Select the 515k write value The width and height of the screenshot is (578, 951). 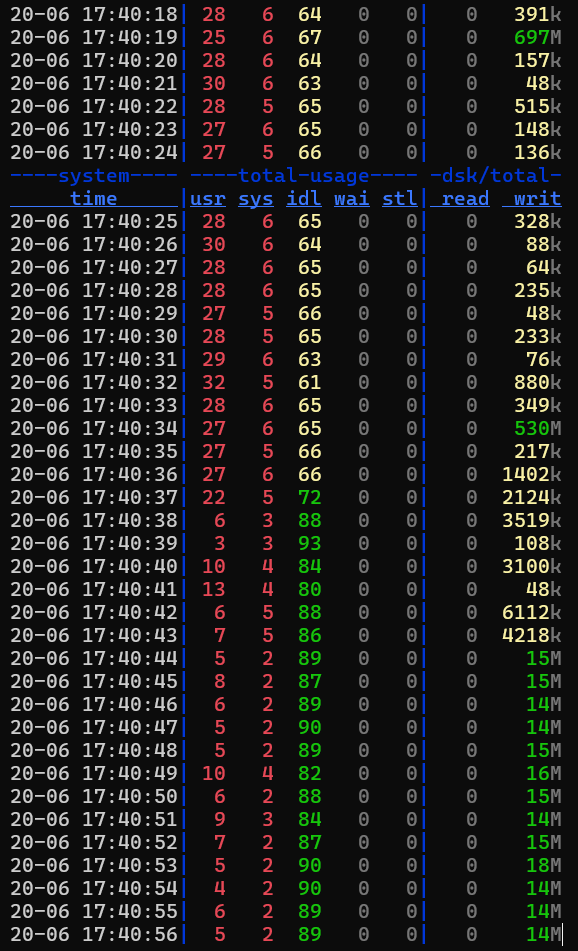(537, 106)
